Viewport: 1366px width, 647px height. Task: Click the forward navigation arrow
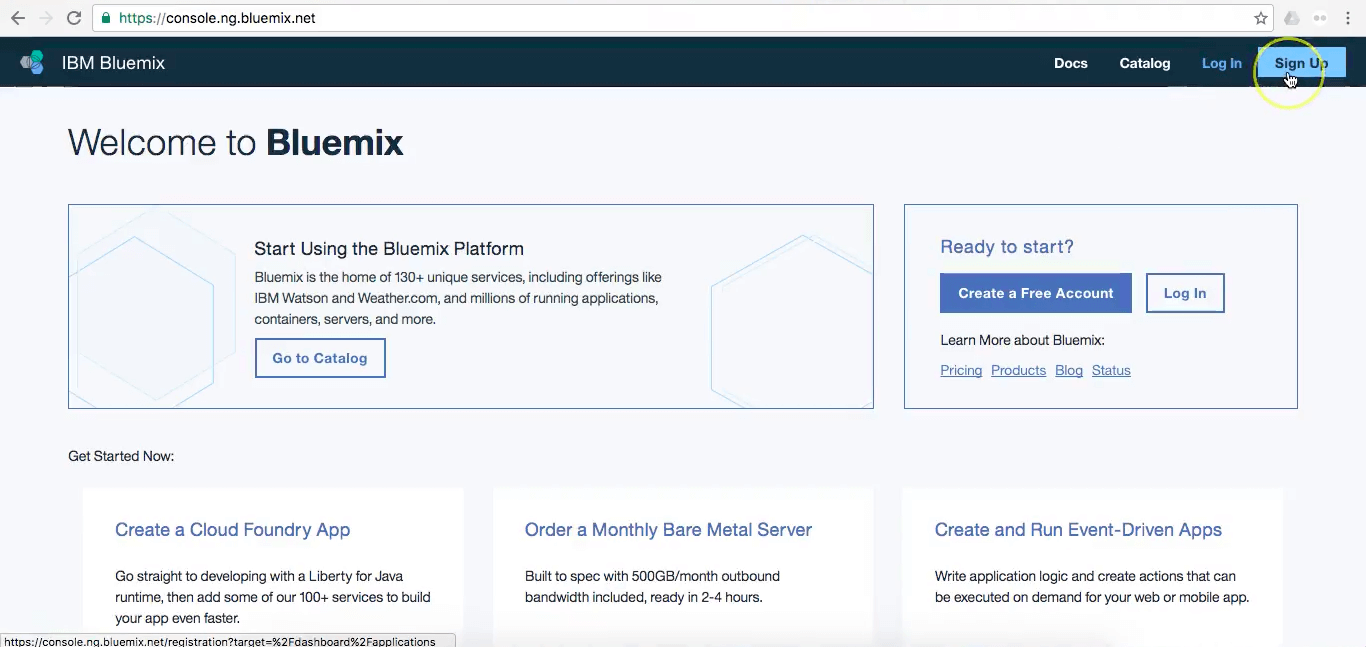[44, 17]
